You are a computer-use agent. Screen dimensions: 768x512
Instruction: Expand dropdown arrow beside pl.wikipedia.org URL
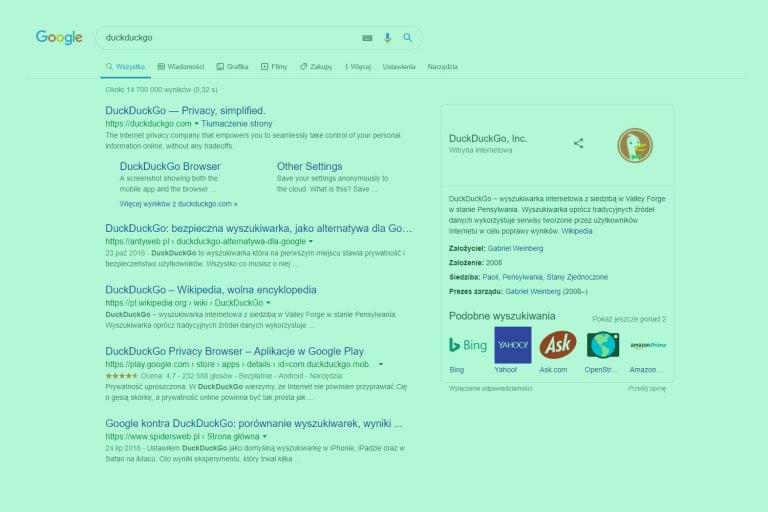(x=268, y=303)
